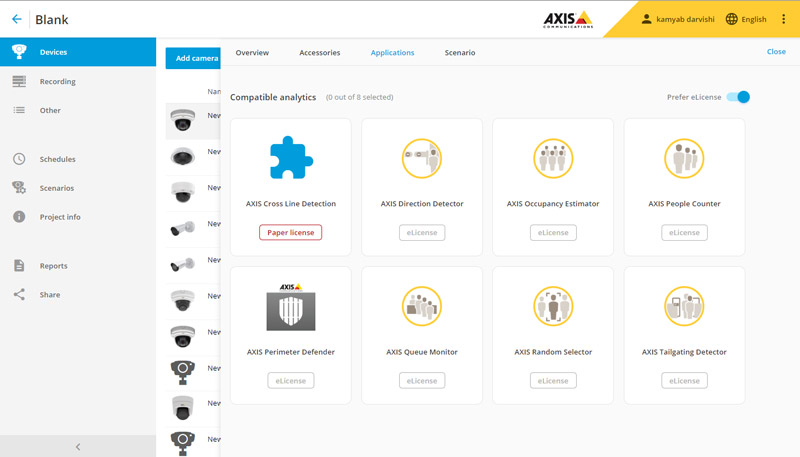Collapse the left sidebar with the chevron
800x457 pixels.
tap(78, 447)
